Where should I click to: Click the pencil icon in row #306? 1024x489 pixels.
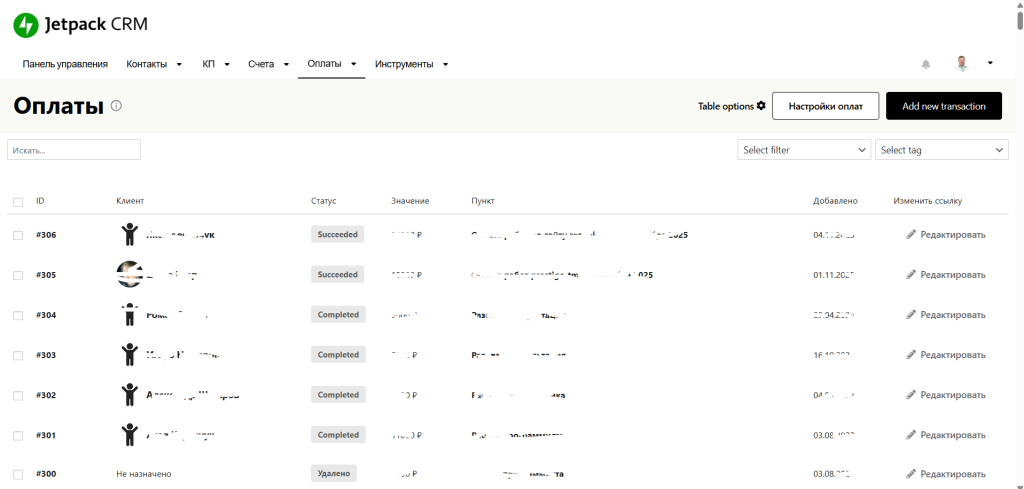pyautogui.click(x=911, y=234)
